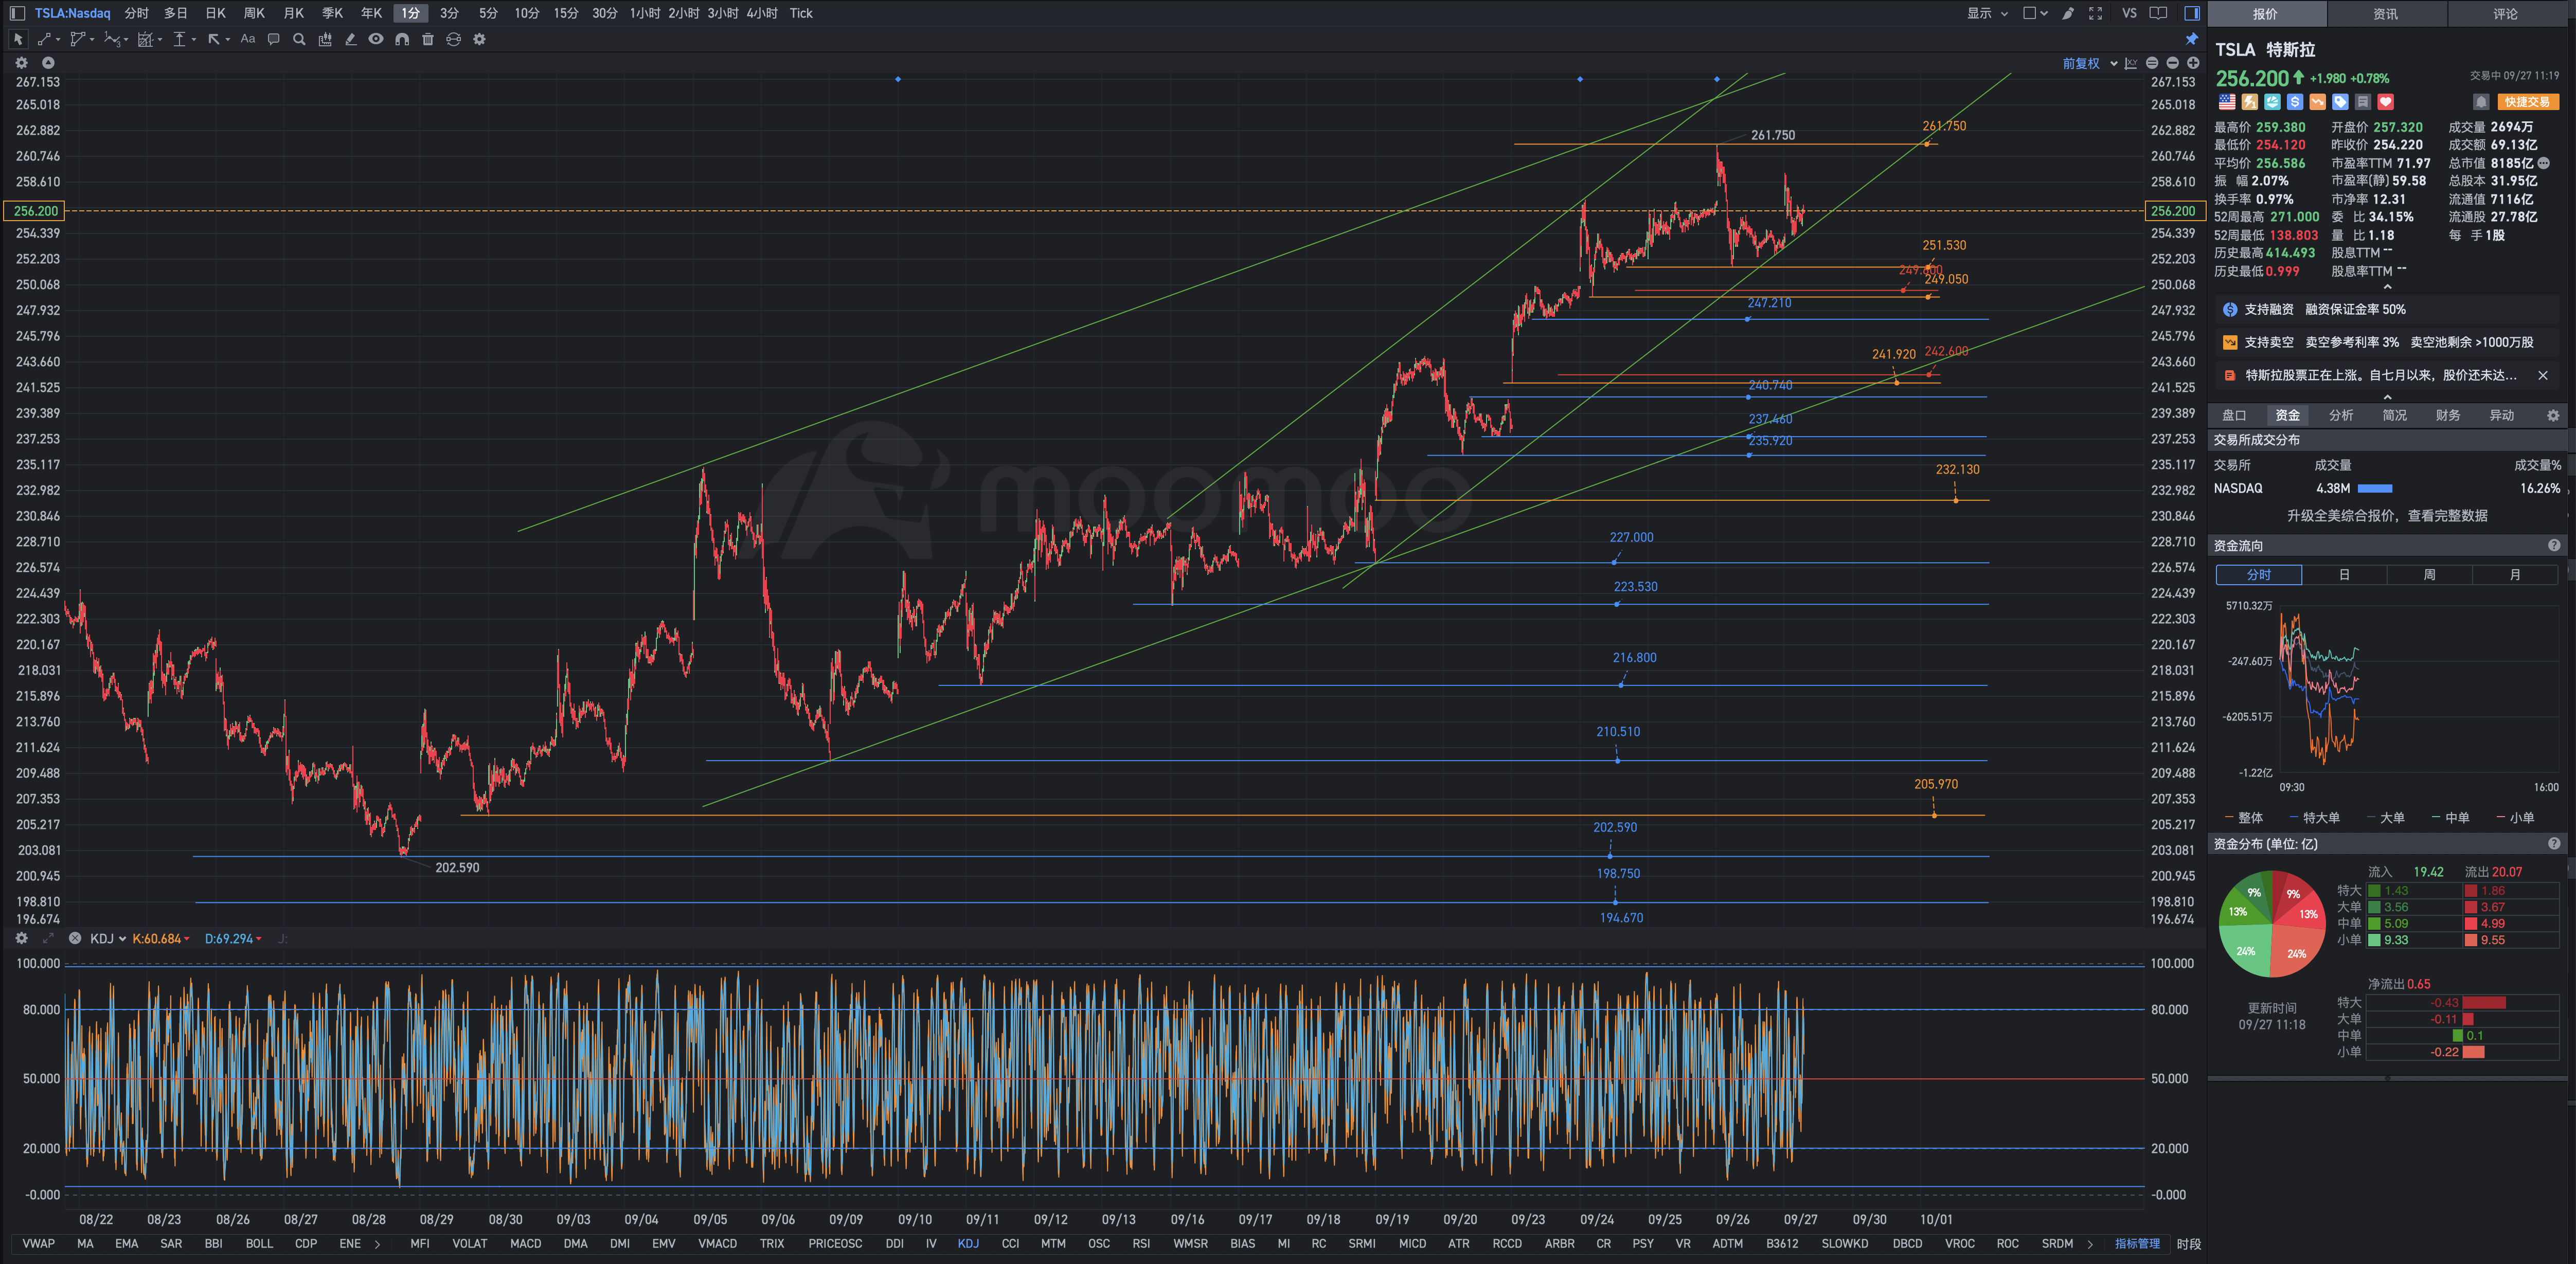Expand the wave pattern tool dropdown
The image size is (2576, 1264).
[126, 40]
